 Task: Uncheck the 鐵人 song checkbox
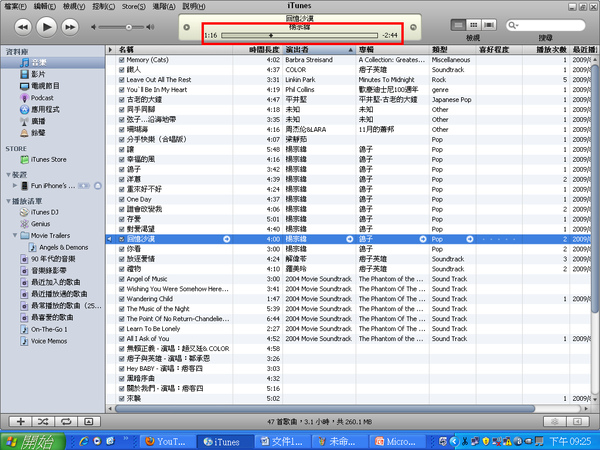(x=122, y=70)
